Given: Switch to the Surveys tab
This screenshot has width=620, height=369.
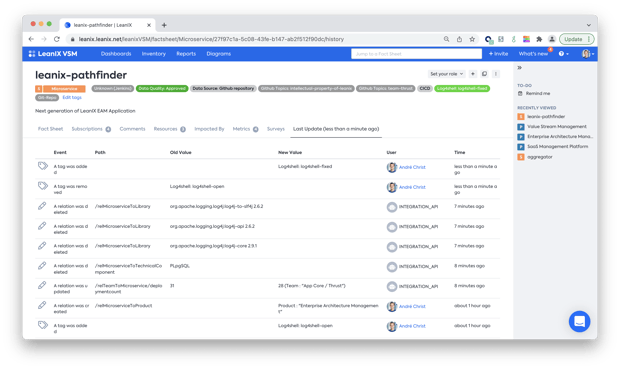Looking at the screenshot, I should pyautogui.click(x=276, y=129).
